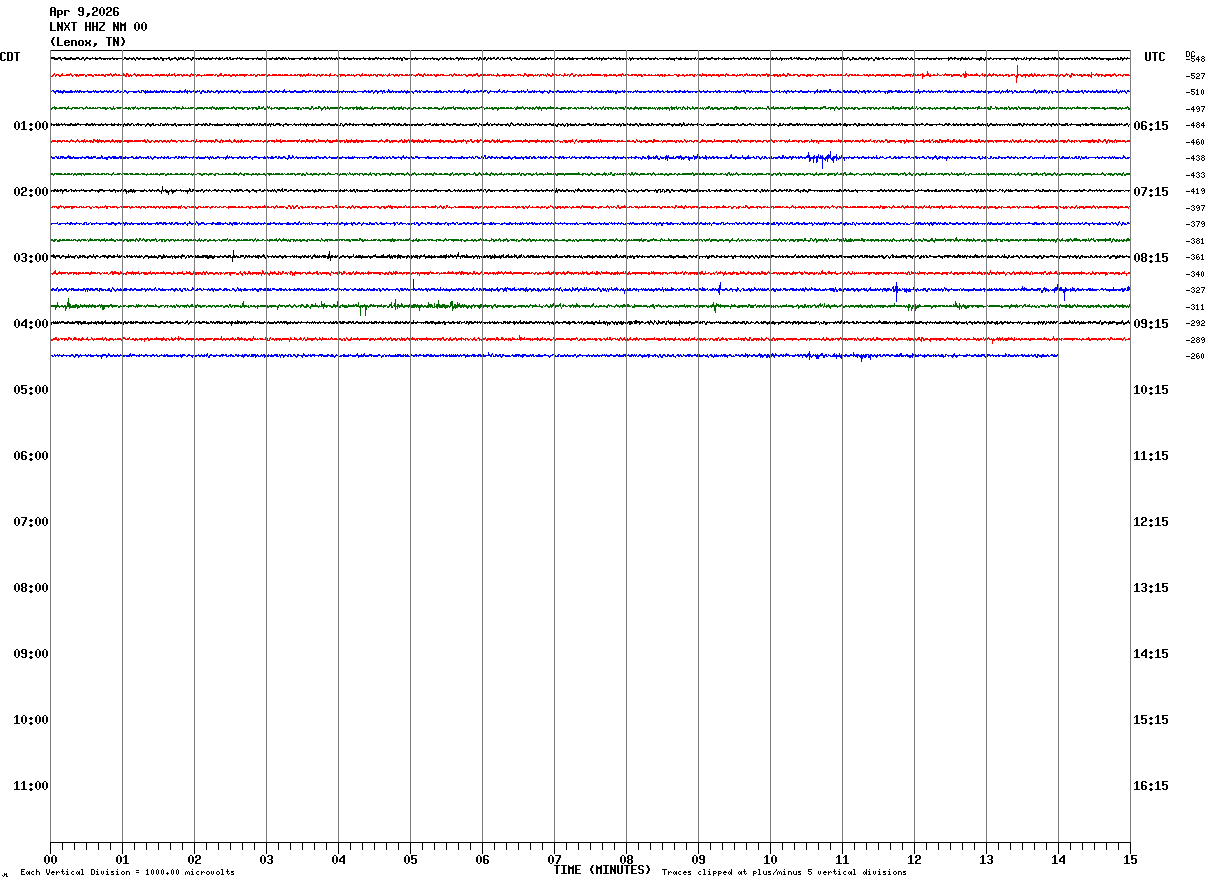Click the '00' minute axis label
Image resolution: width=1210 pixels, height=886 pixels.
[x=50, y=860]
